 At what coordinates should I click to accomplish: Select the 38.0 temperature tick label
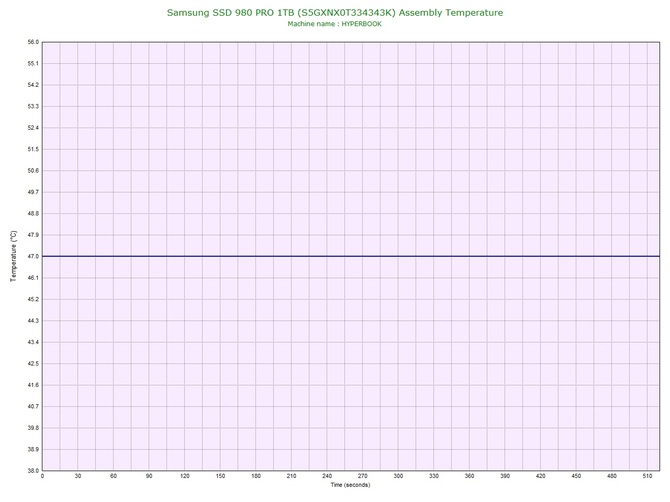coord(33,470)
